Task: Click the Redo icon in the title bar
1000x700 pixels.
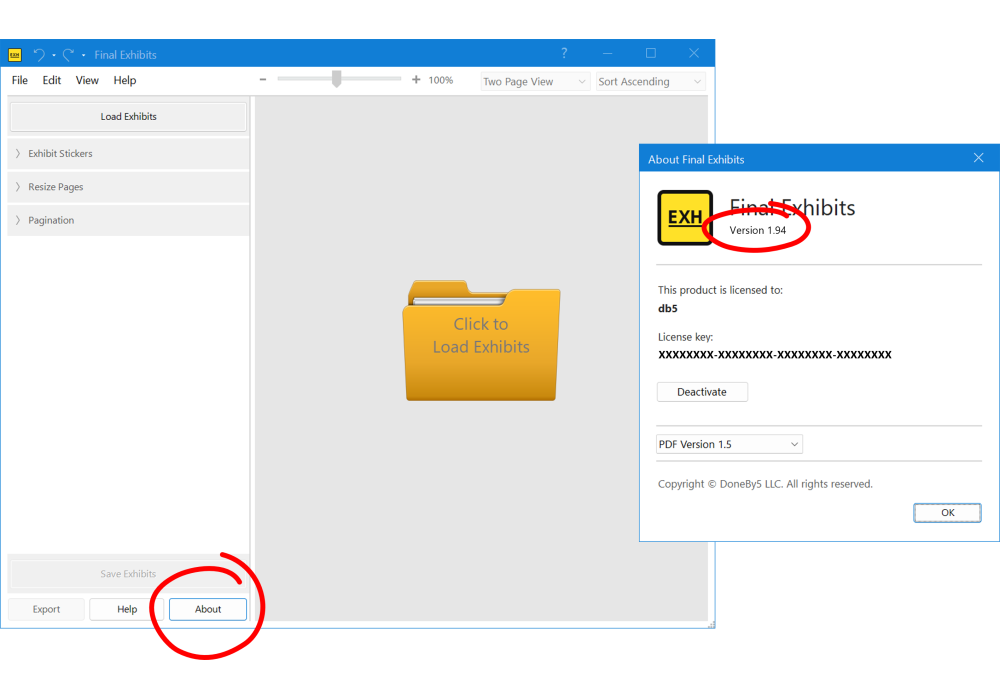Action: pyautogui.click(x=66, y=55)
